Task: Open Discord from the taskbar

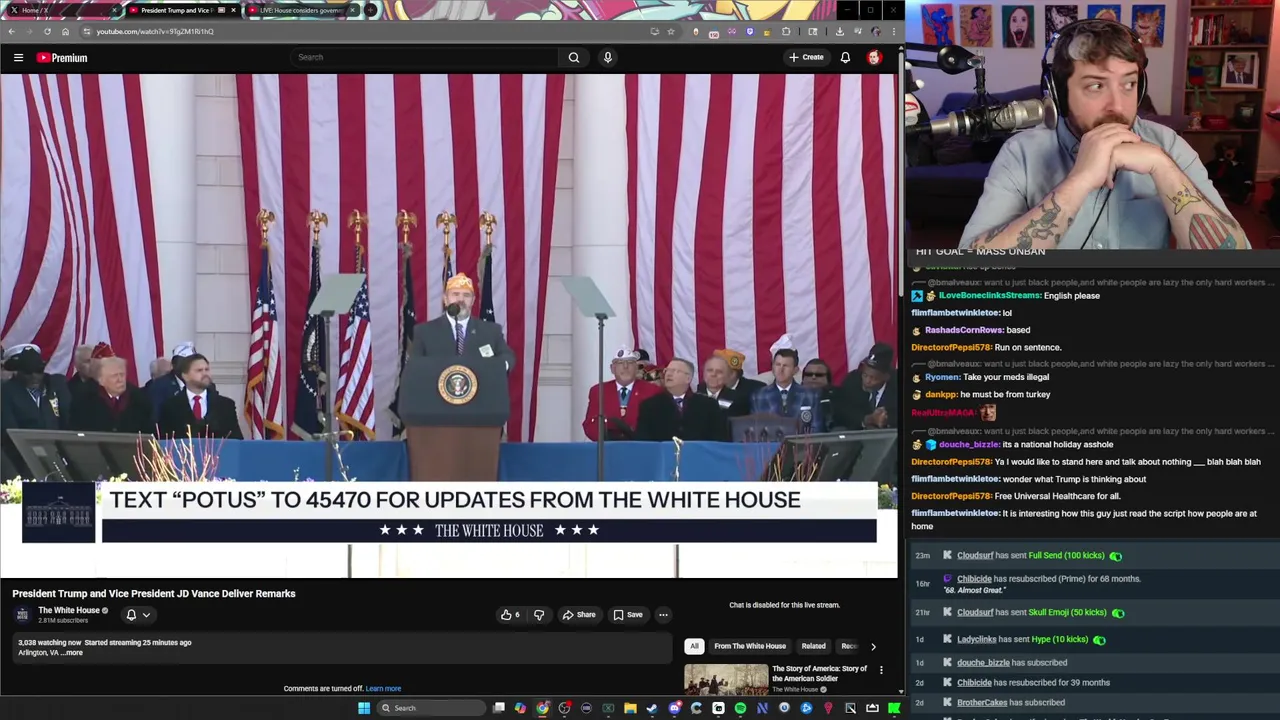Action: pos(674,708)
